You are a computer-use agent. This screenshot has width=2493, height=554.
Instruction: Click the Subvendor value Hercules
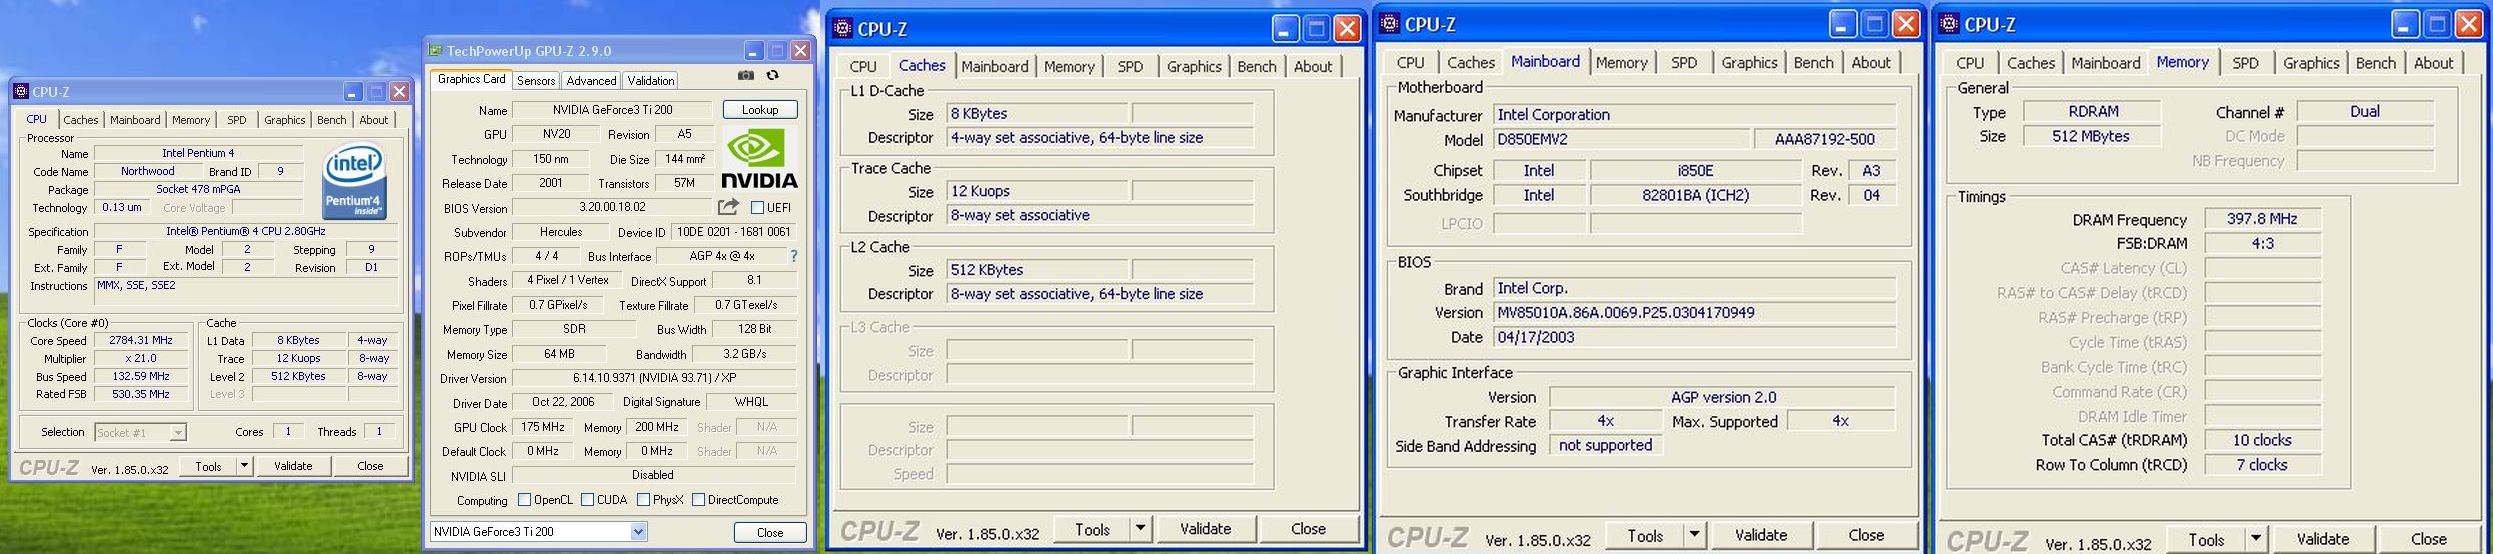pos(560,232)
